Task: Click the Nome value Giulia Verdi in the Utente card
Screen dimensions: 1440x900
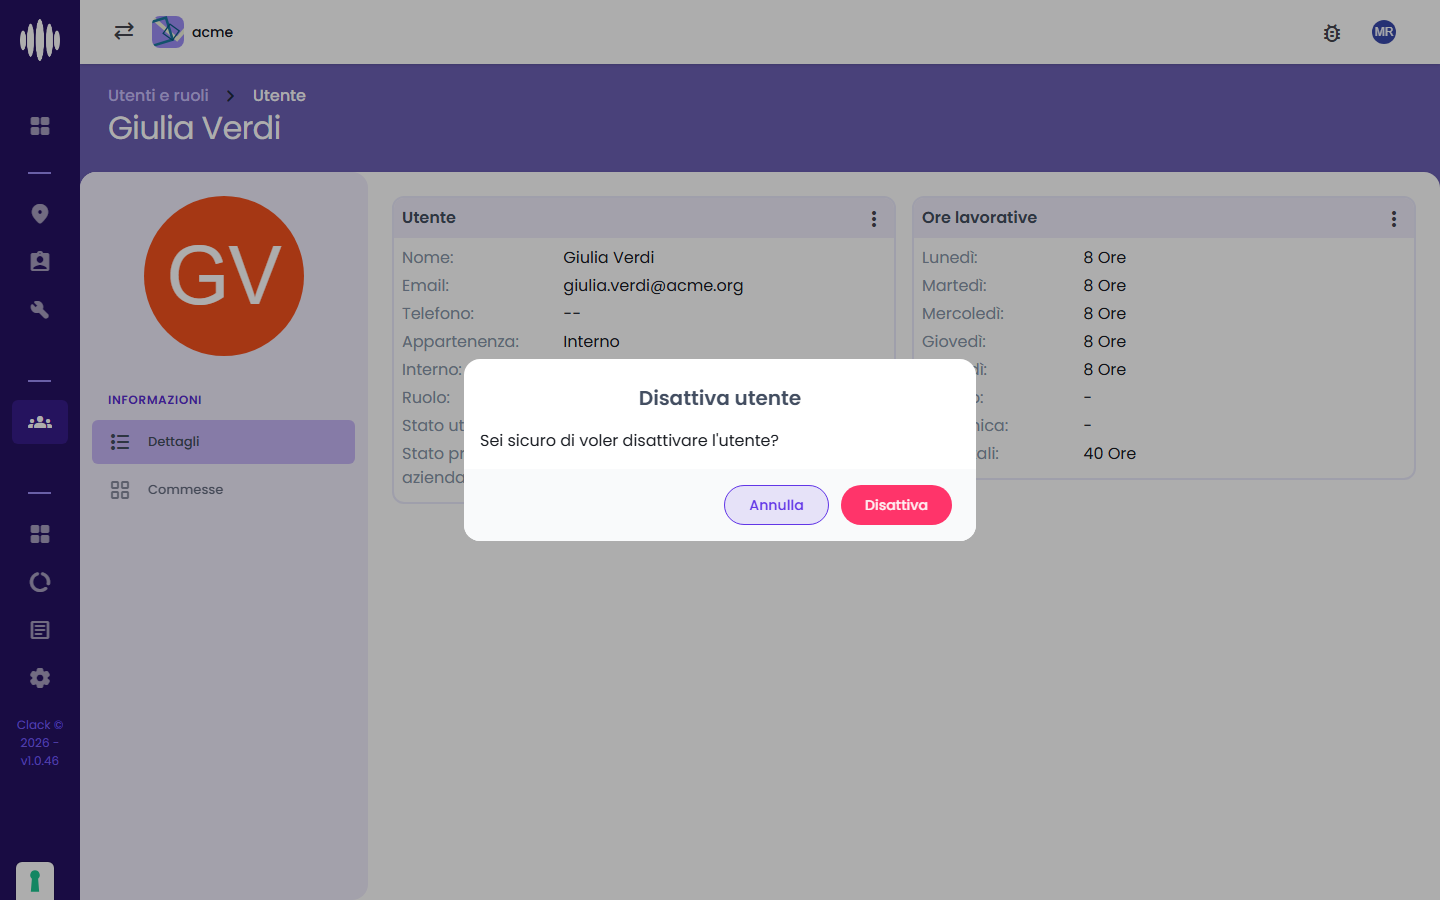Action: point(608,257)
